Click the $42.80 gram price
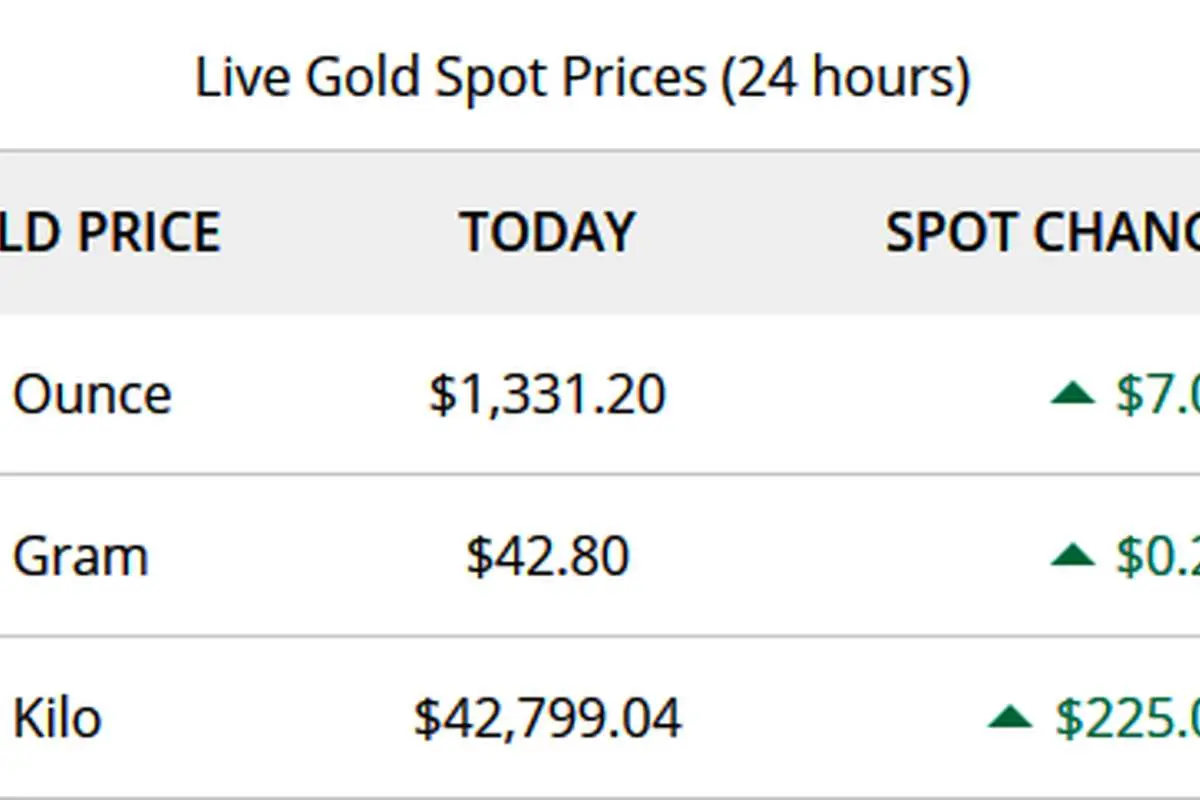Image resolution: width=1200 pixels, height=800 pixels. (x=547, y=555)
